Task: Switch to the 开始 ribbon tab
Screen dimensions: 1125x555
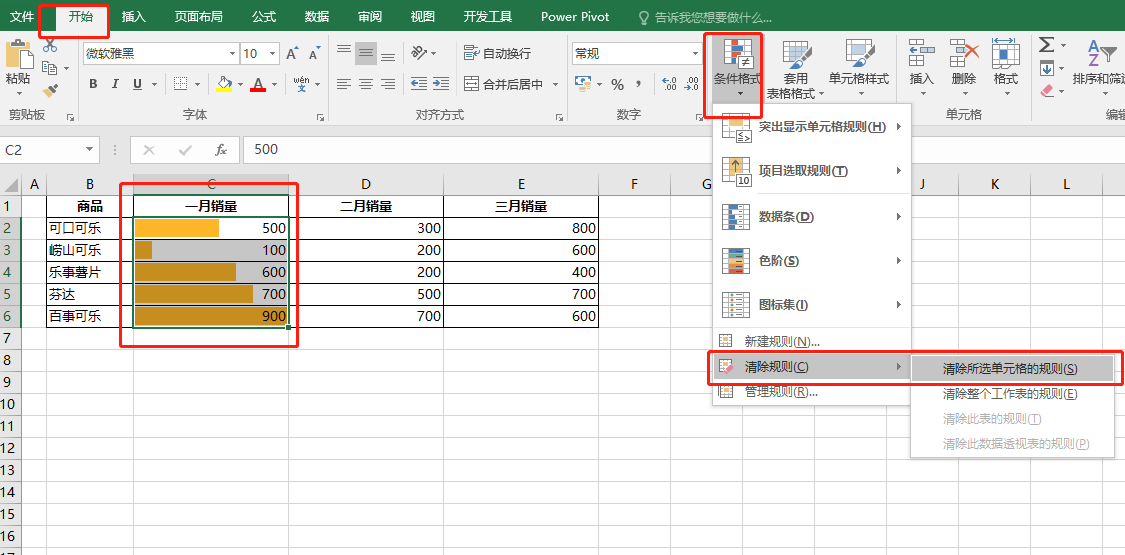Action: [x=80, y=17]
